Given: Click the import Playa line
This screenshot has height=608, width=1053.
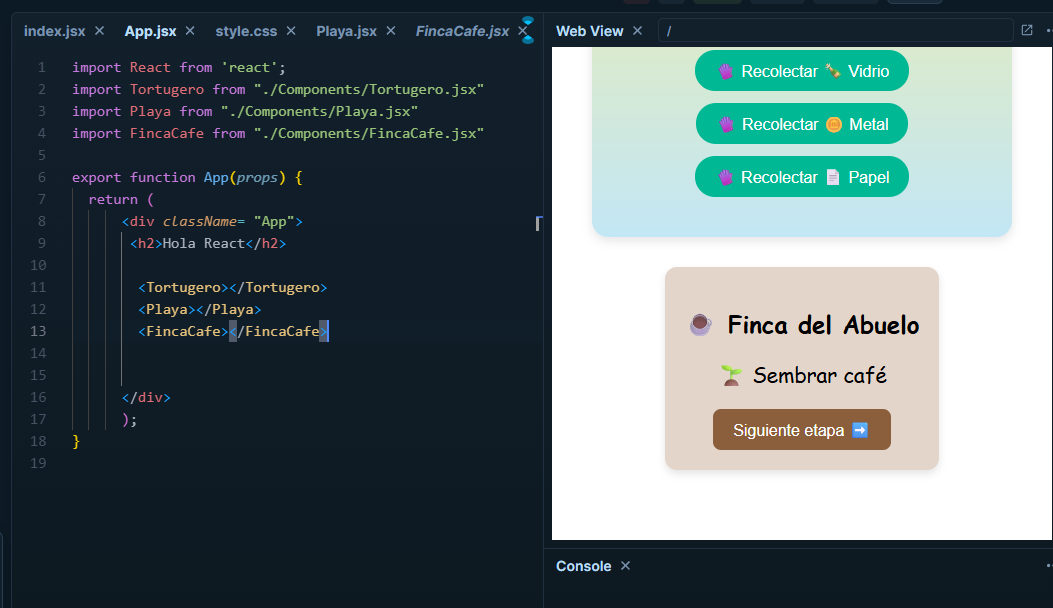Looking at the screenshot, I should point(245,112).
